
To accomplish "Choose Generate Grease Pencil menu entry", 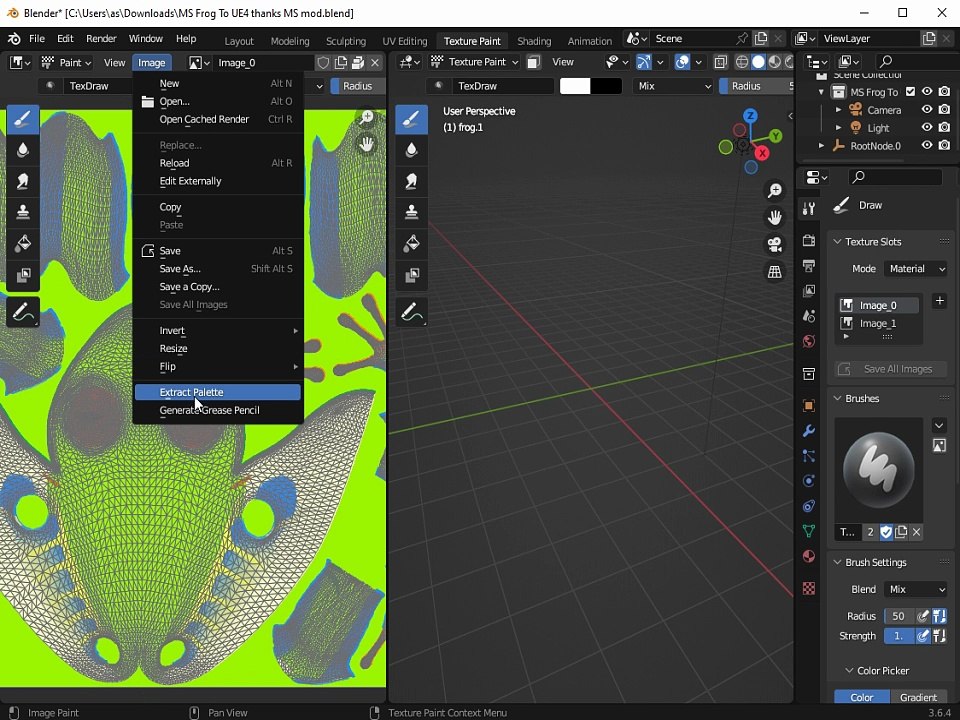I will point(217,410).
